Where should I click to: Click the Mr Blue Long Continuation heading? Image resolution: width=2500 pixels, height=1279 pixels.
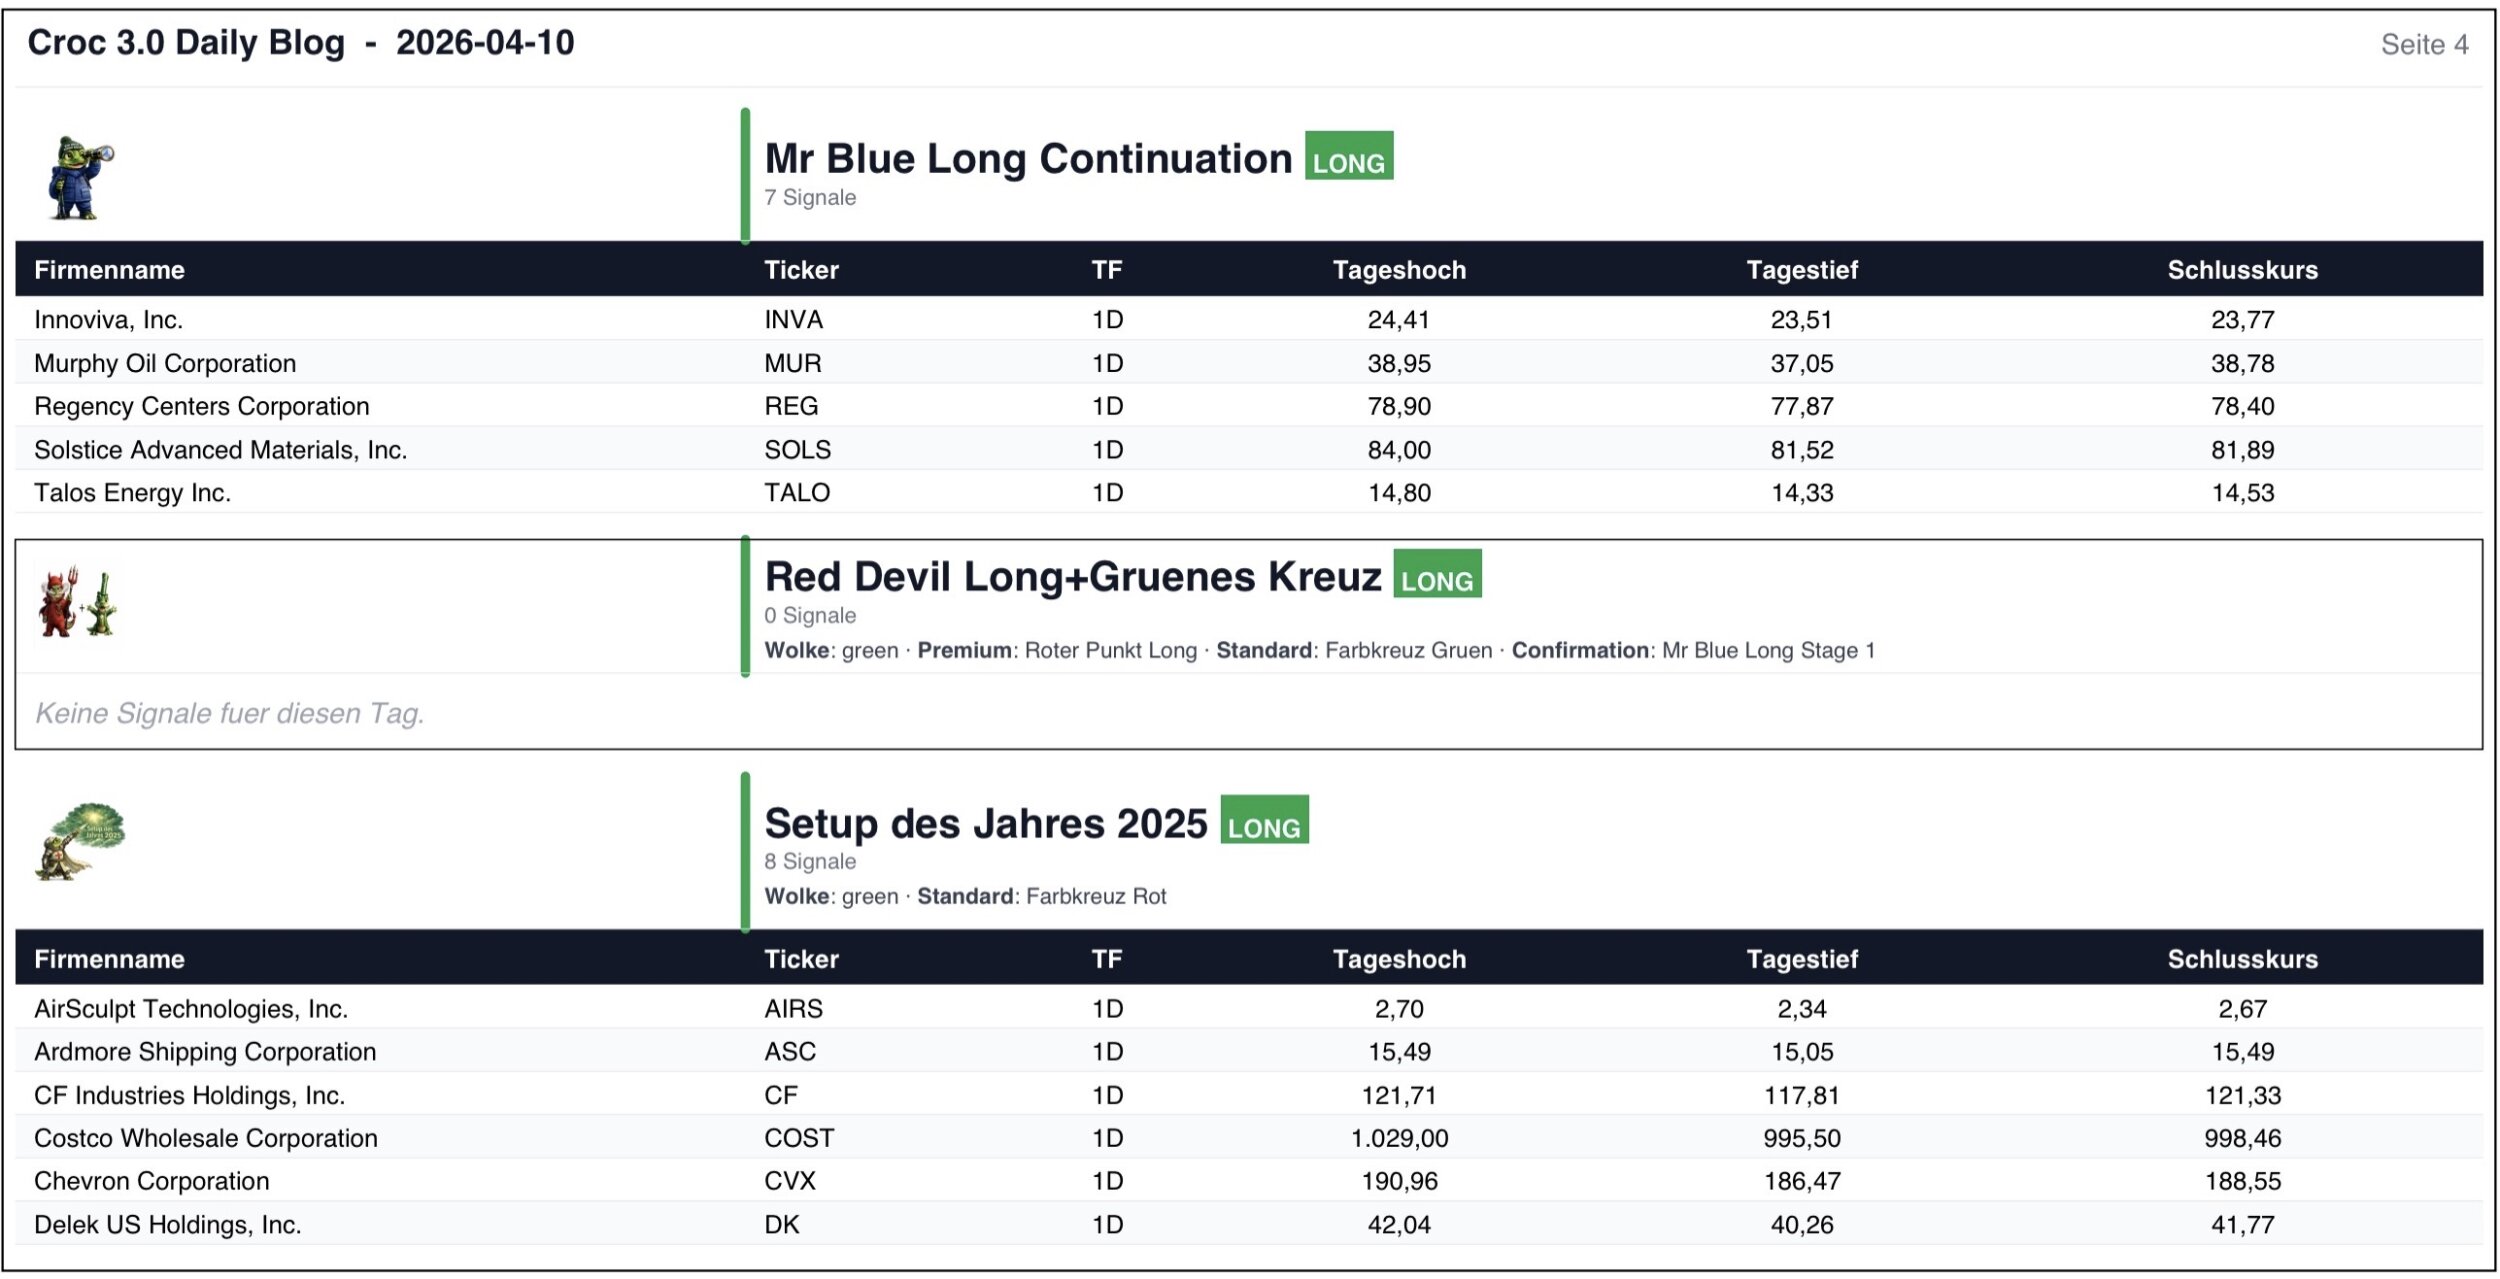(x=1028, y=159)
